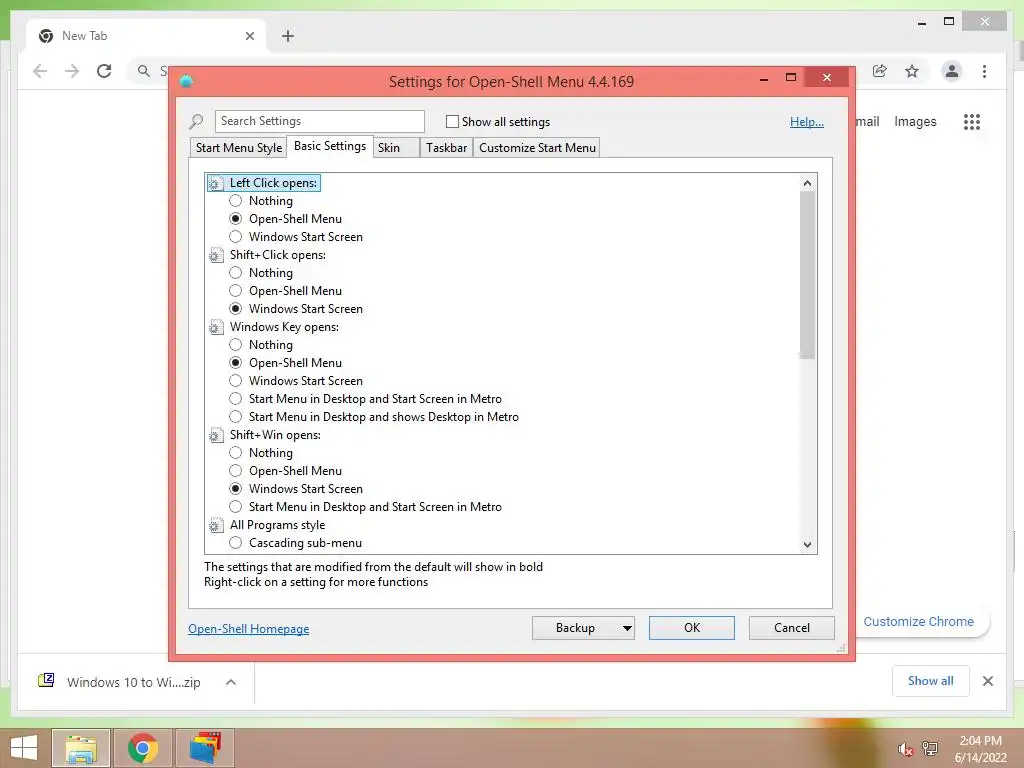The image size is (1024, 768).
Task: Reload the page in Chrome
Action: click(x=104, y=71)
